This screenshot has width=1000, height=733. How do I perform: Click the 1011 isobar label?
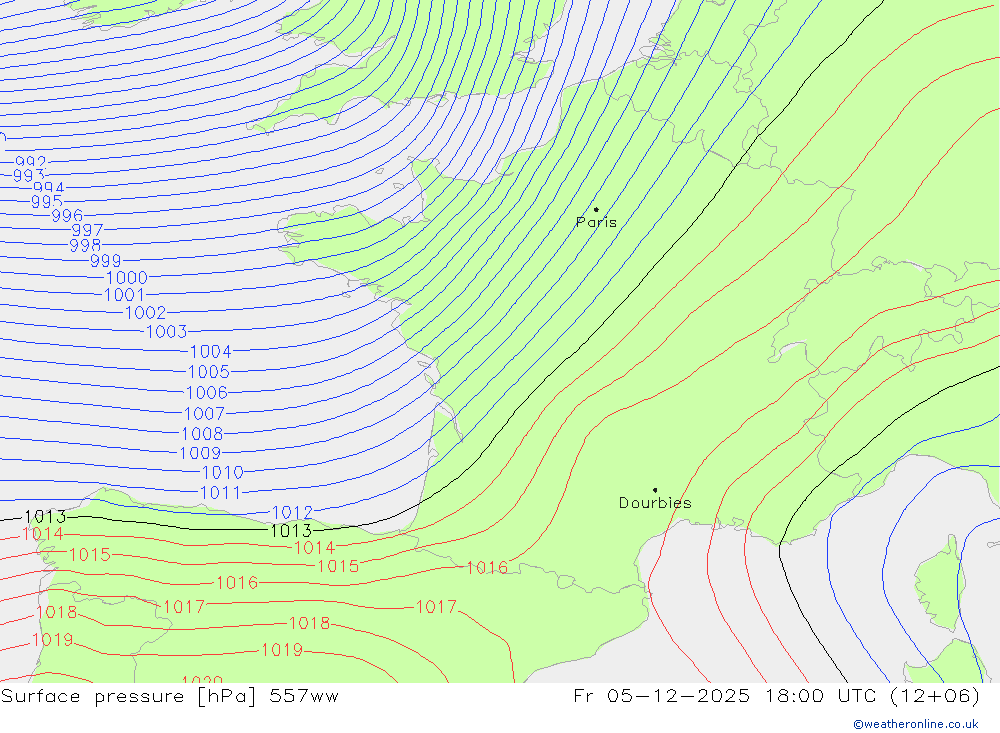pyautogui.click(x=220, y=492)
